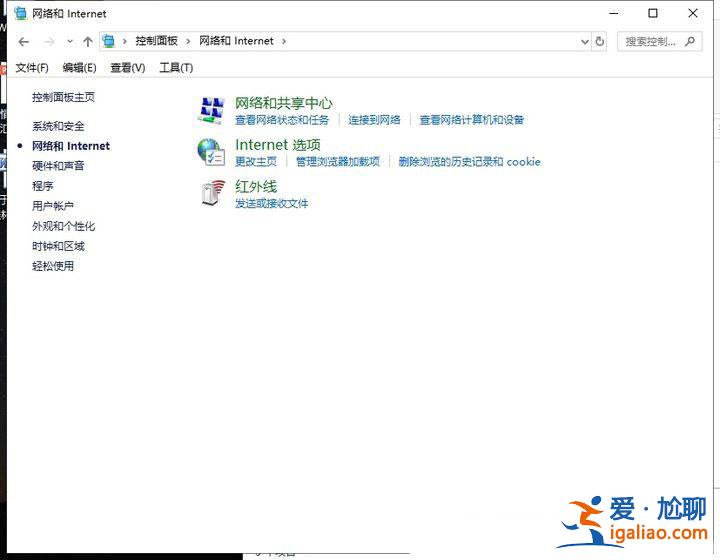Screen dimensions: 720x560
Task: Go to 控制面板主页 in sidebar
Action: [x=63, y=97]
